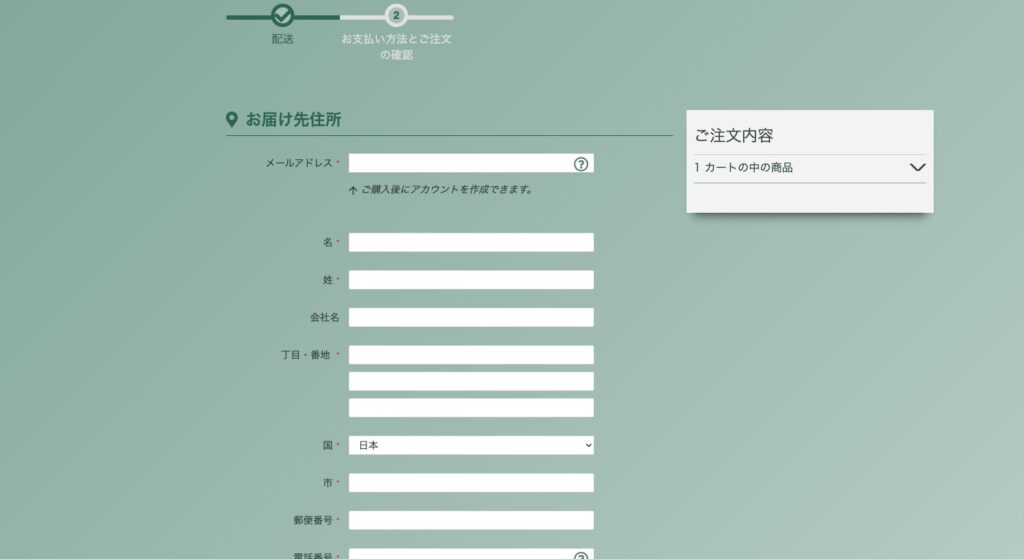The width and height of the screenshot is (1024, 559).
Task: Click the メールアドレス input field
Action: tap(460, 163)
